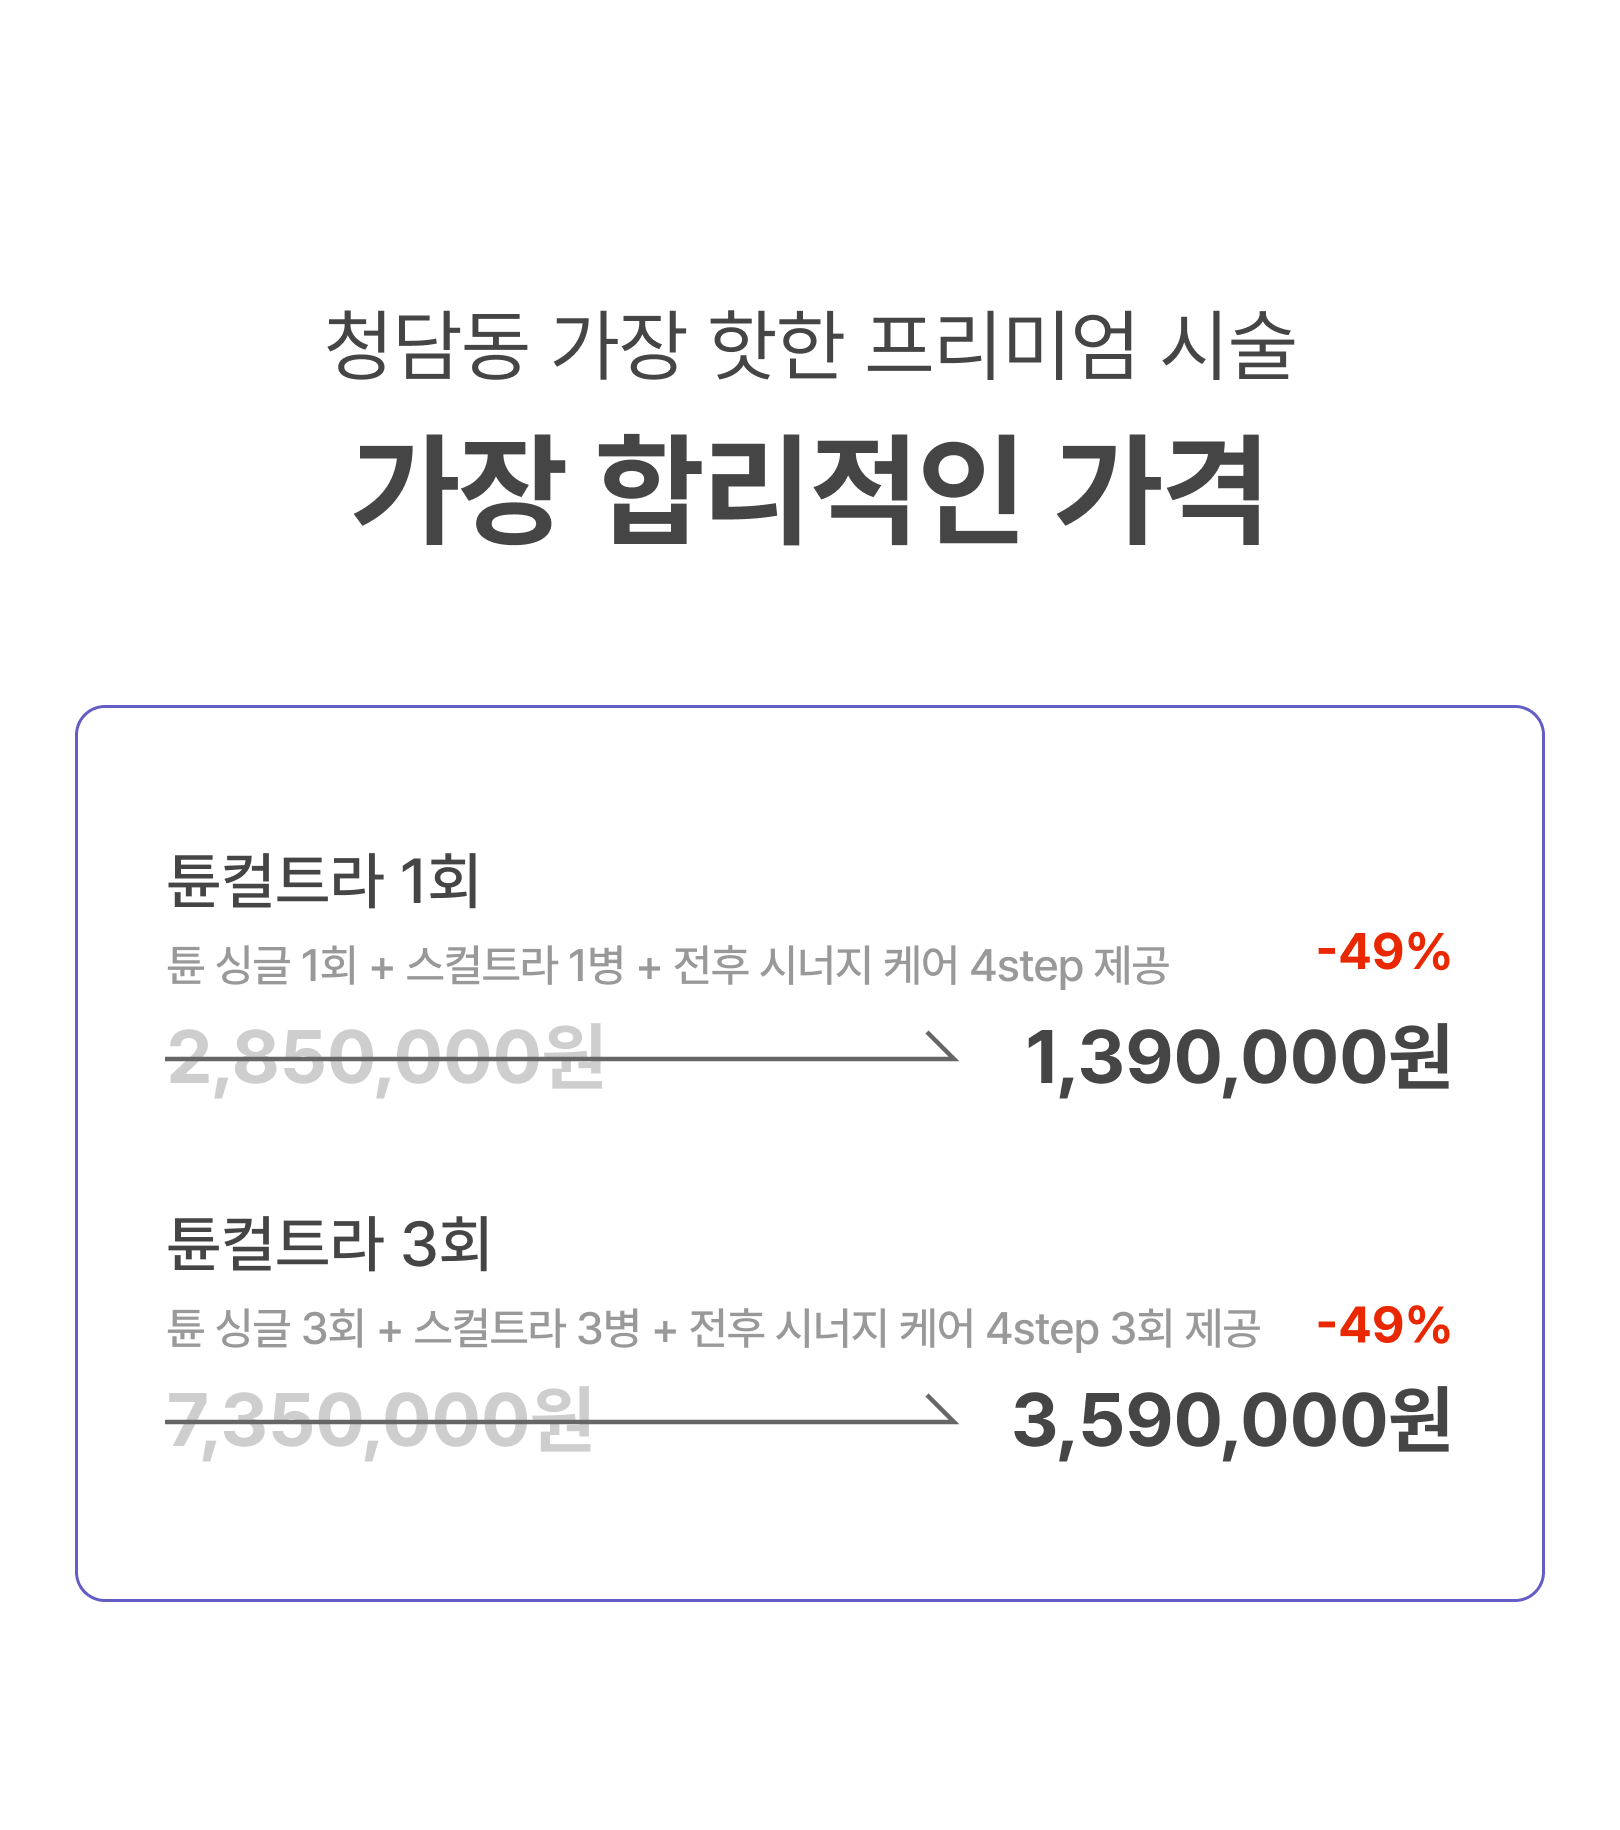The image size is (1620, 1830).
Task: Click 전후 시너지 케어 in the 3회 description
Action: click(832, 1329)
